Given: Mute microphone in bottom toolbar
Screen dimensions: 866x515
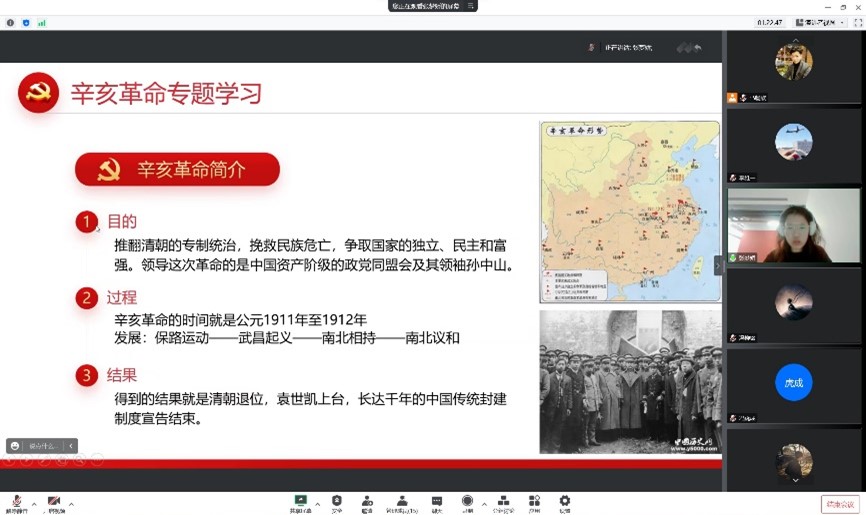Looking at the screenshot, I should (16, 502).
